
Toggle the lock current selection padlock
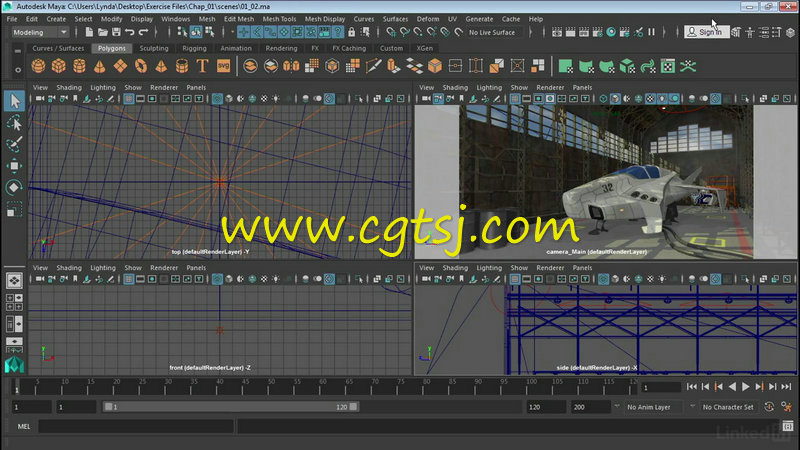coord(352,32)
